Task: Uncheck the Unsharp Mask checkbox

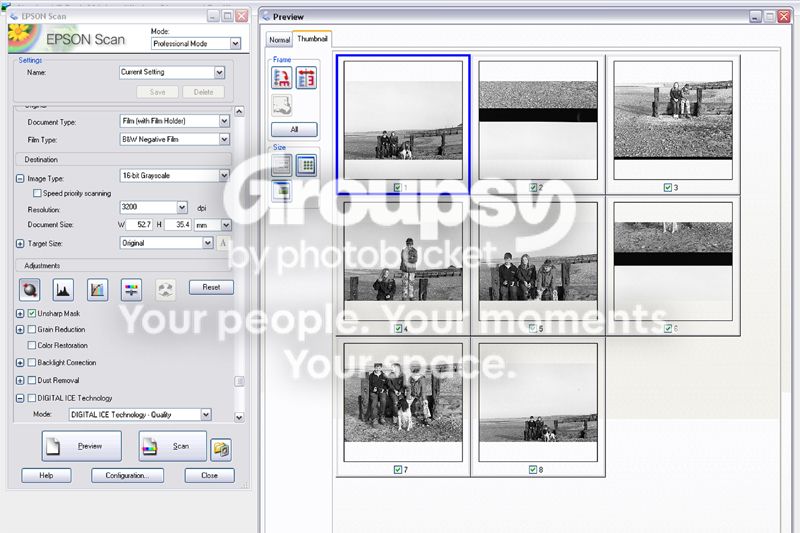Action: 32,313
